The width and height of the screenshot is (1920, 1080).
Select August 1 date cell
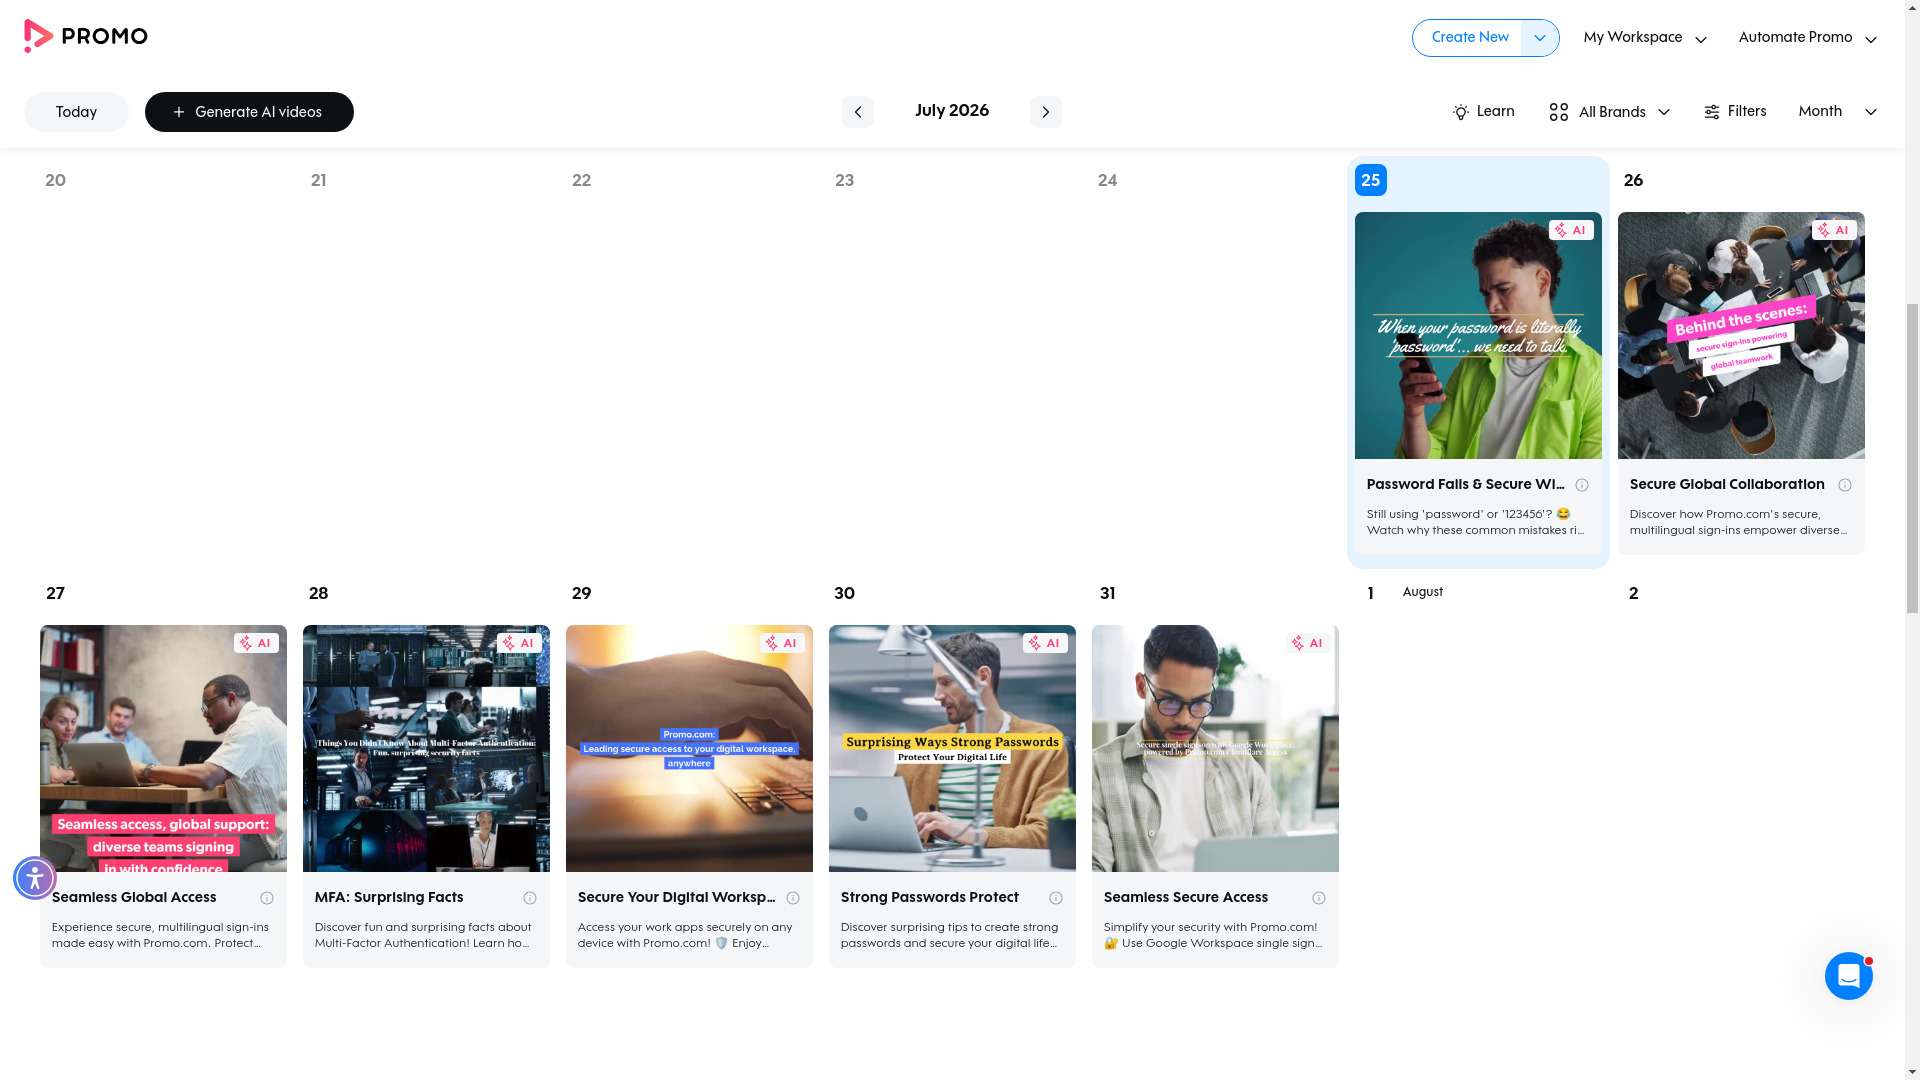1371,594
